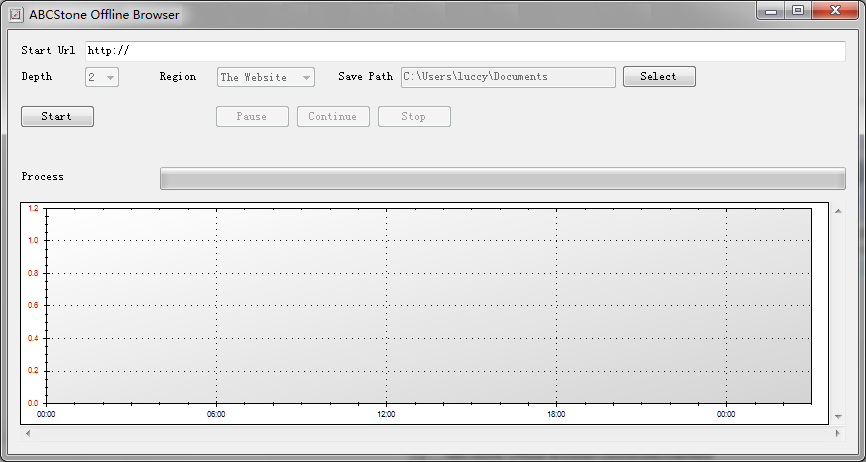
Task: Click the 0.2 value on chart Y axis
Action: point(33,371)
